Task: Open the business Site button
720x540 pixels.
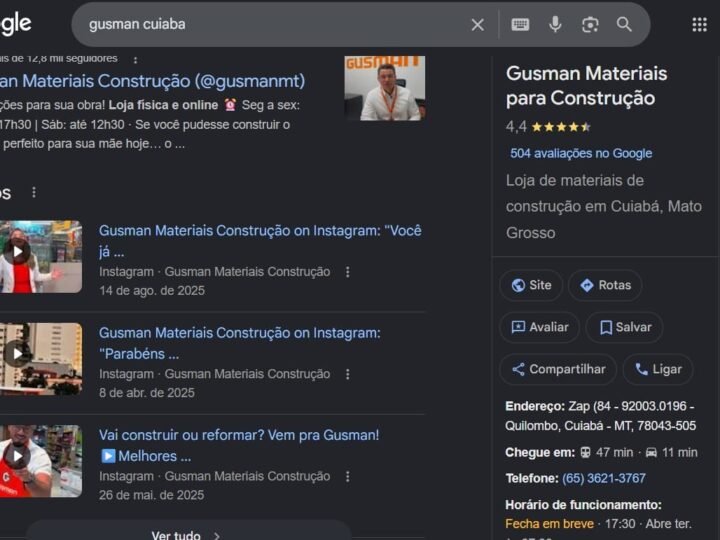Action: (x=531, y=285)
